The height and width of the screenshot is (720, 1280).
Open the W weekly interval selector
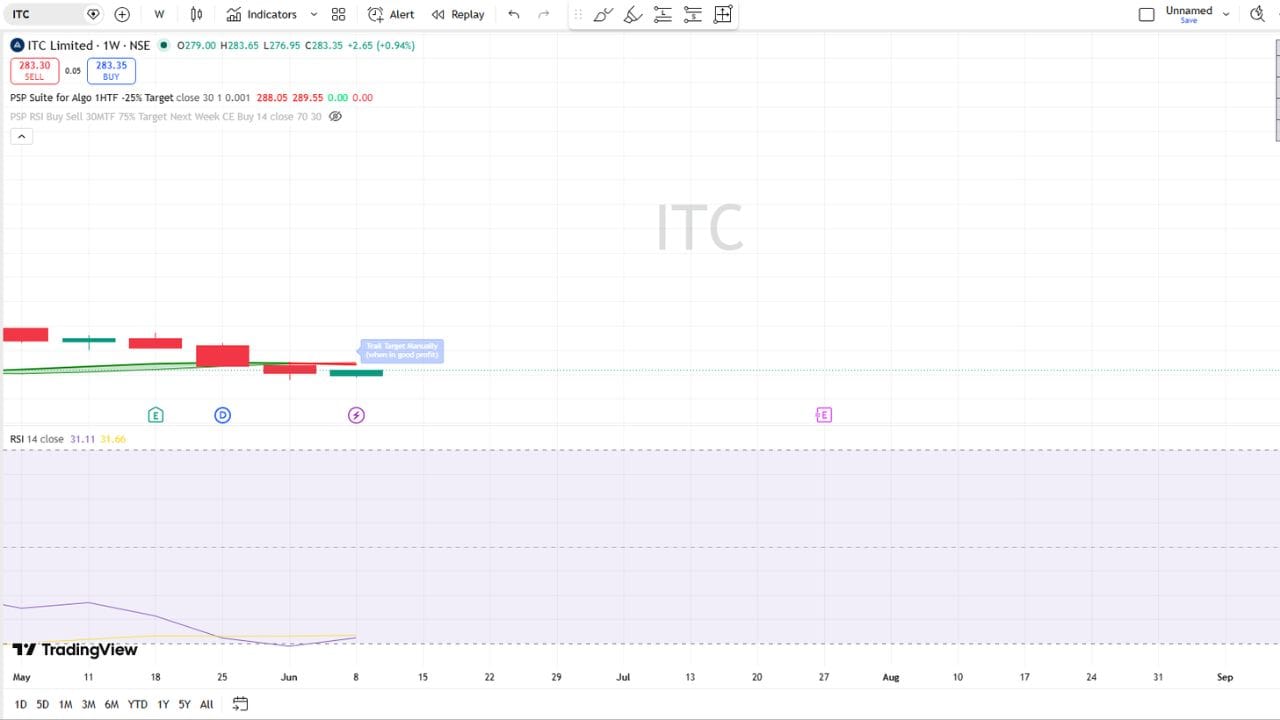[x=159, y=14]
